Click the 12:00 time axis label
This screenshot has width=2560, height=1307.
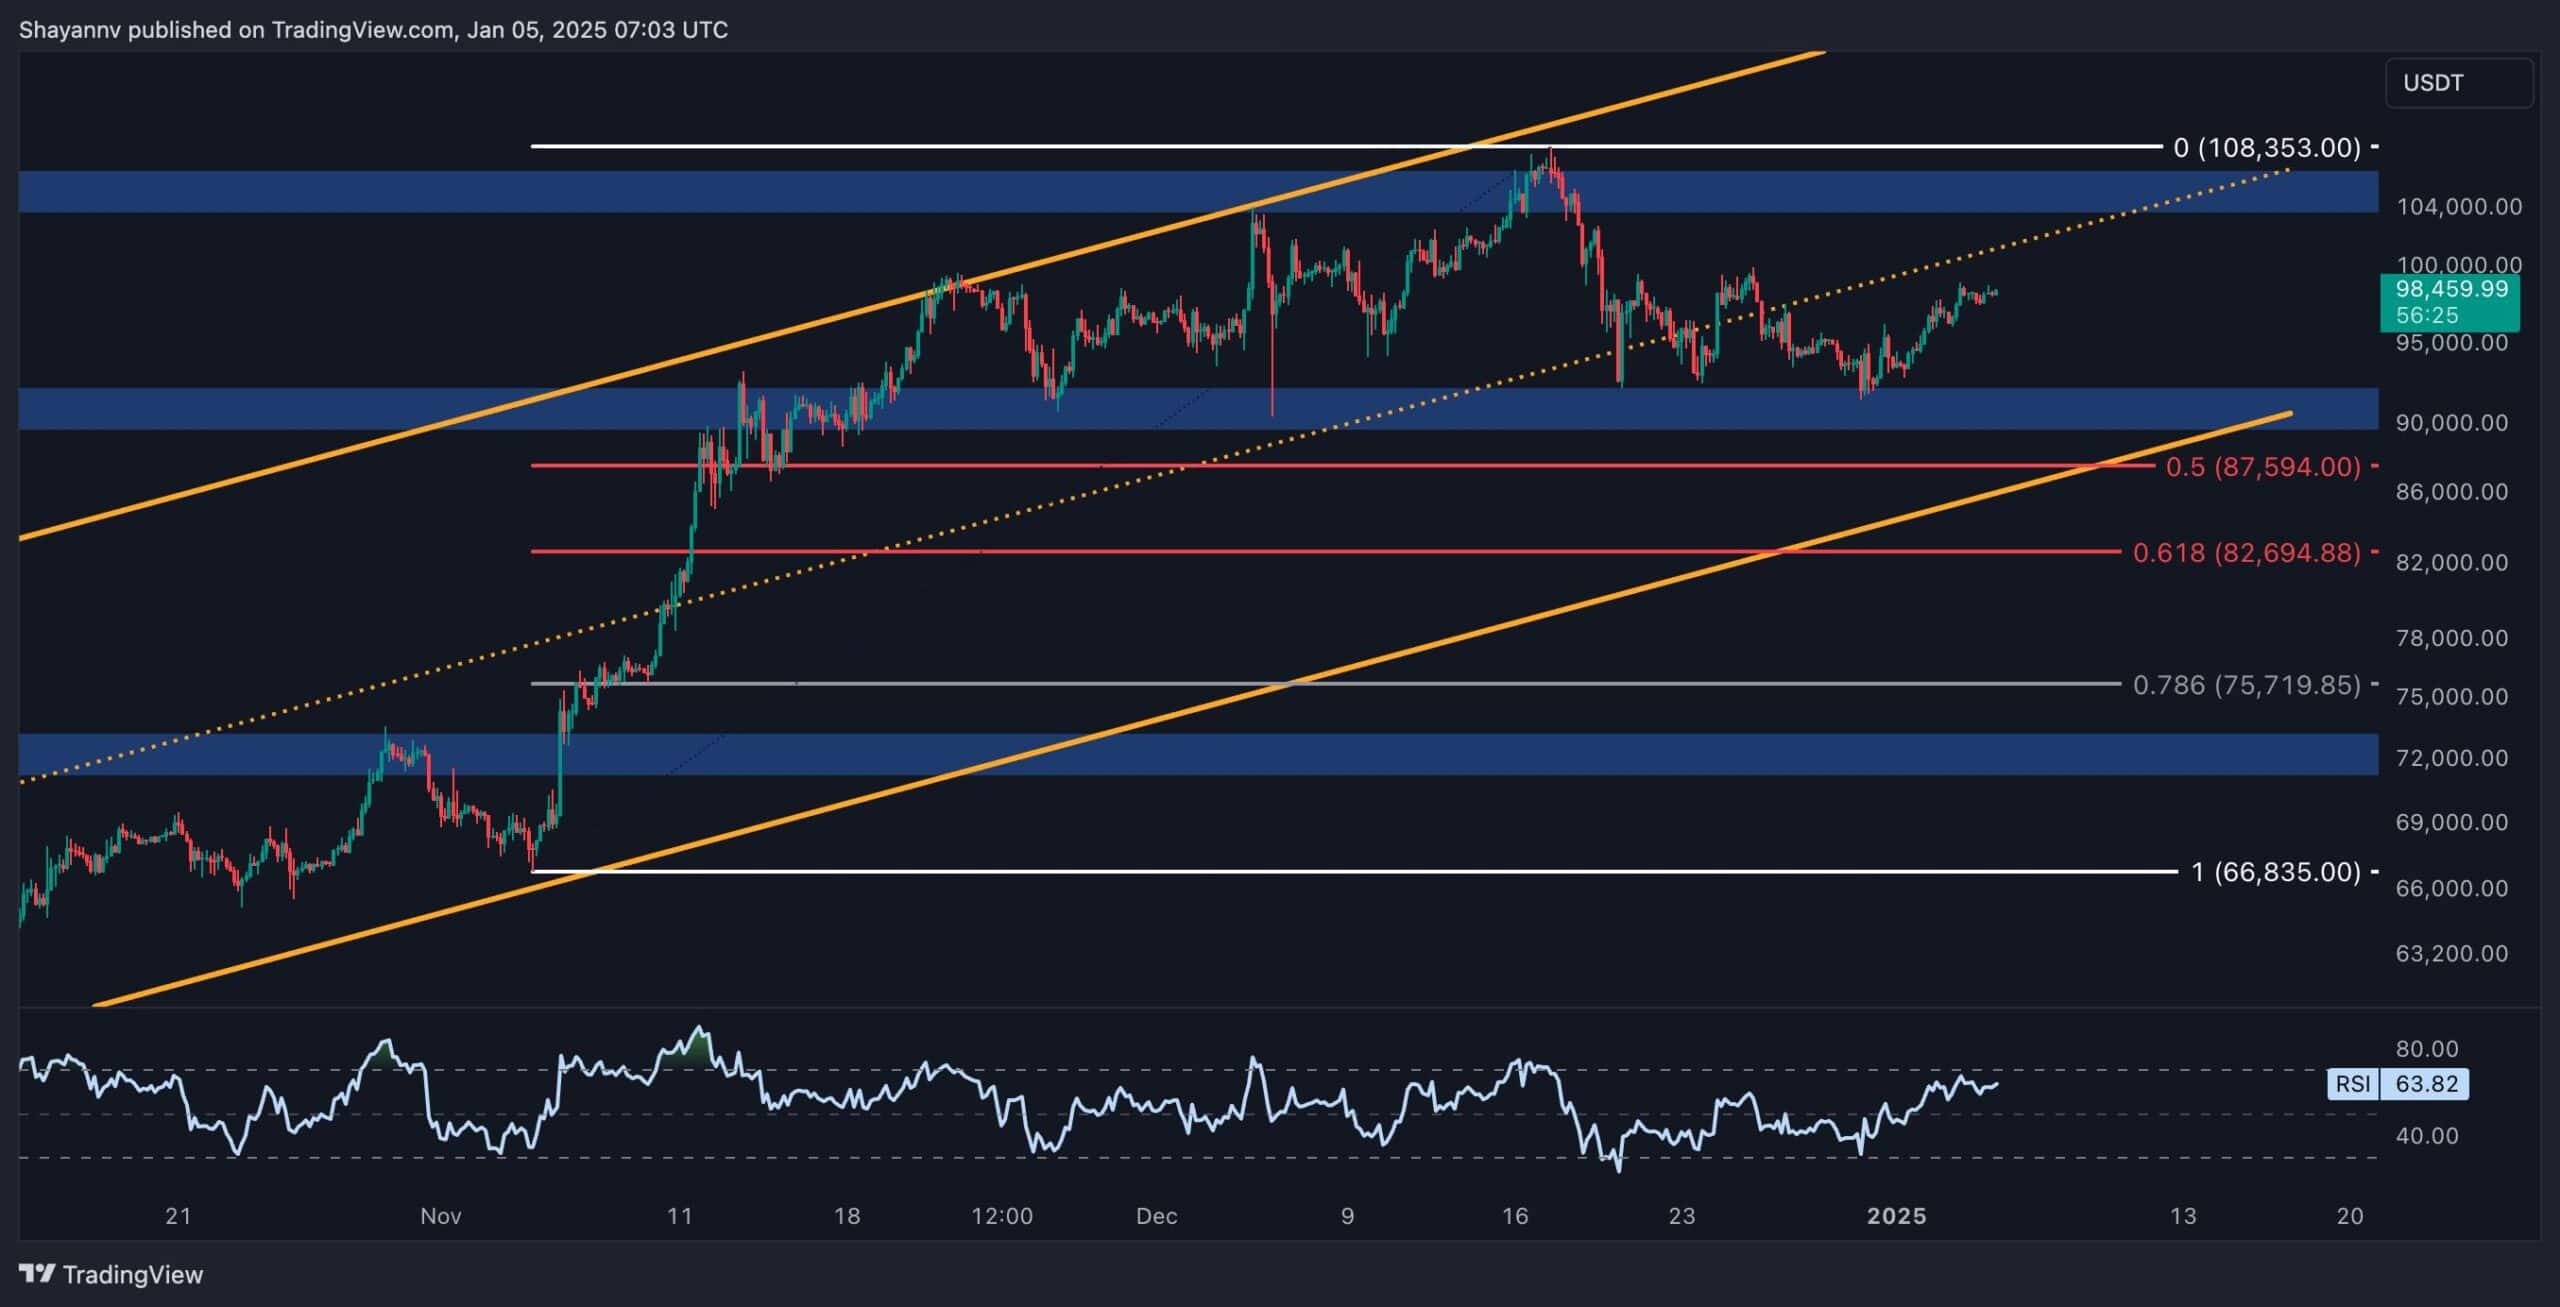[1002, 1217]
